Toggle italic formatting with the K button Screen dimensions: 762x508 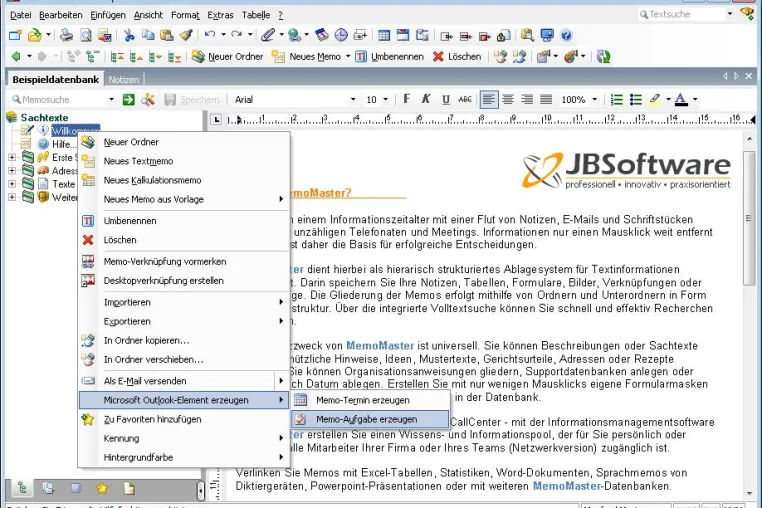tap(426, 99)
